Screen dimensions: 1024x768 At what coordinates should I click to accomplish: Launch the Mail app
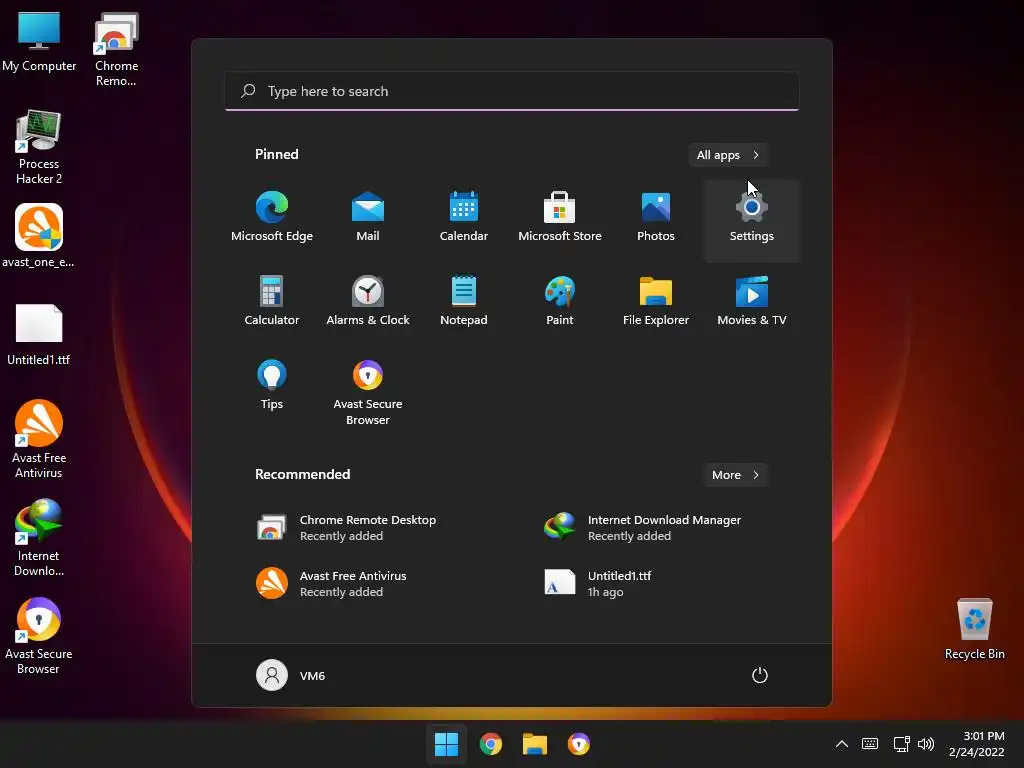click(368, 219)
